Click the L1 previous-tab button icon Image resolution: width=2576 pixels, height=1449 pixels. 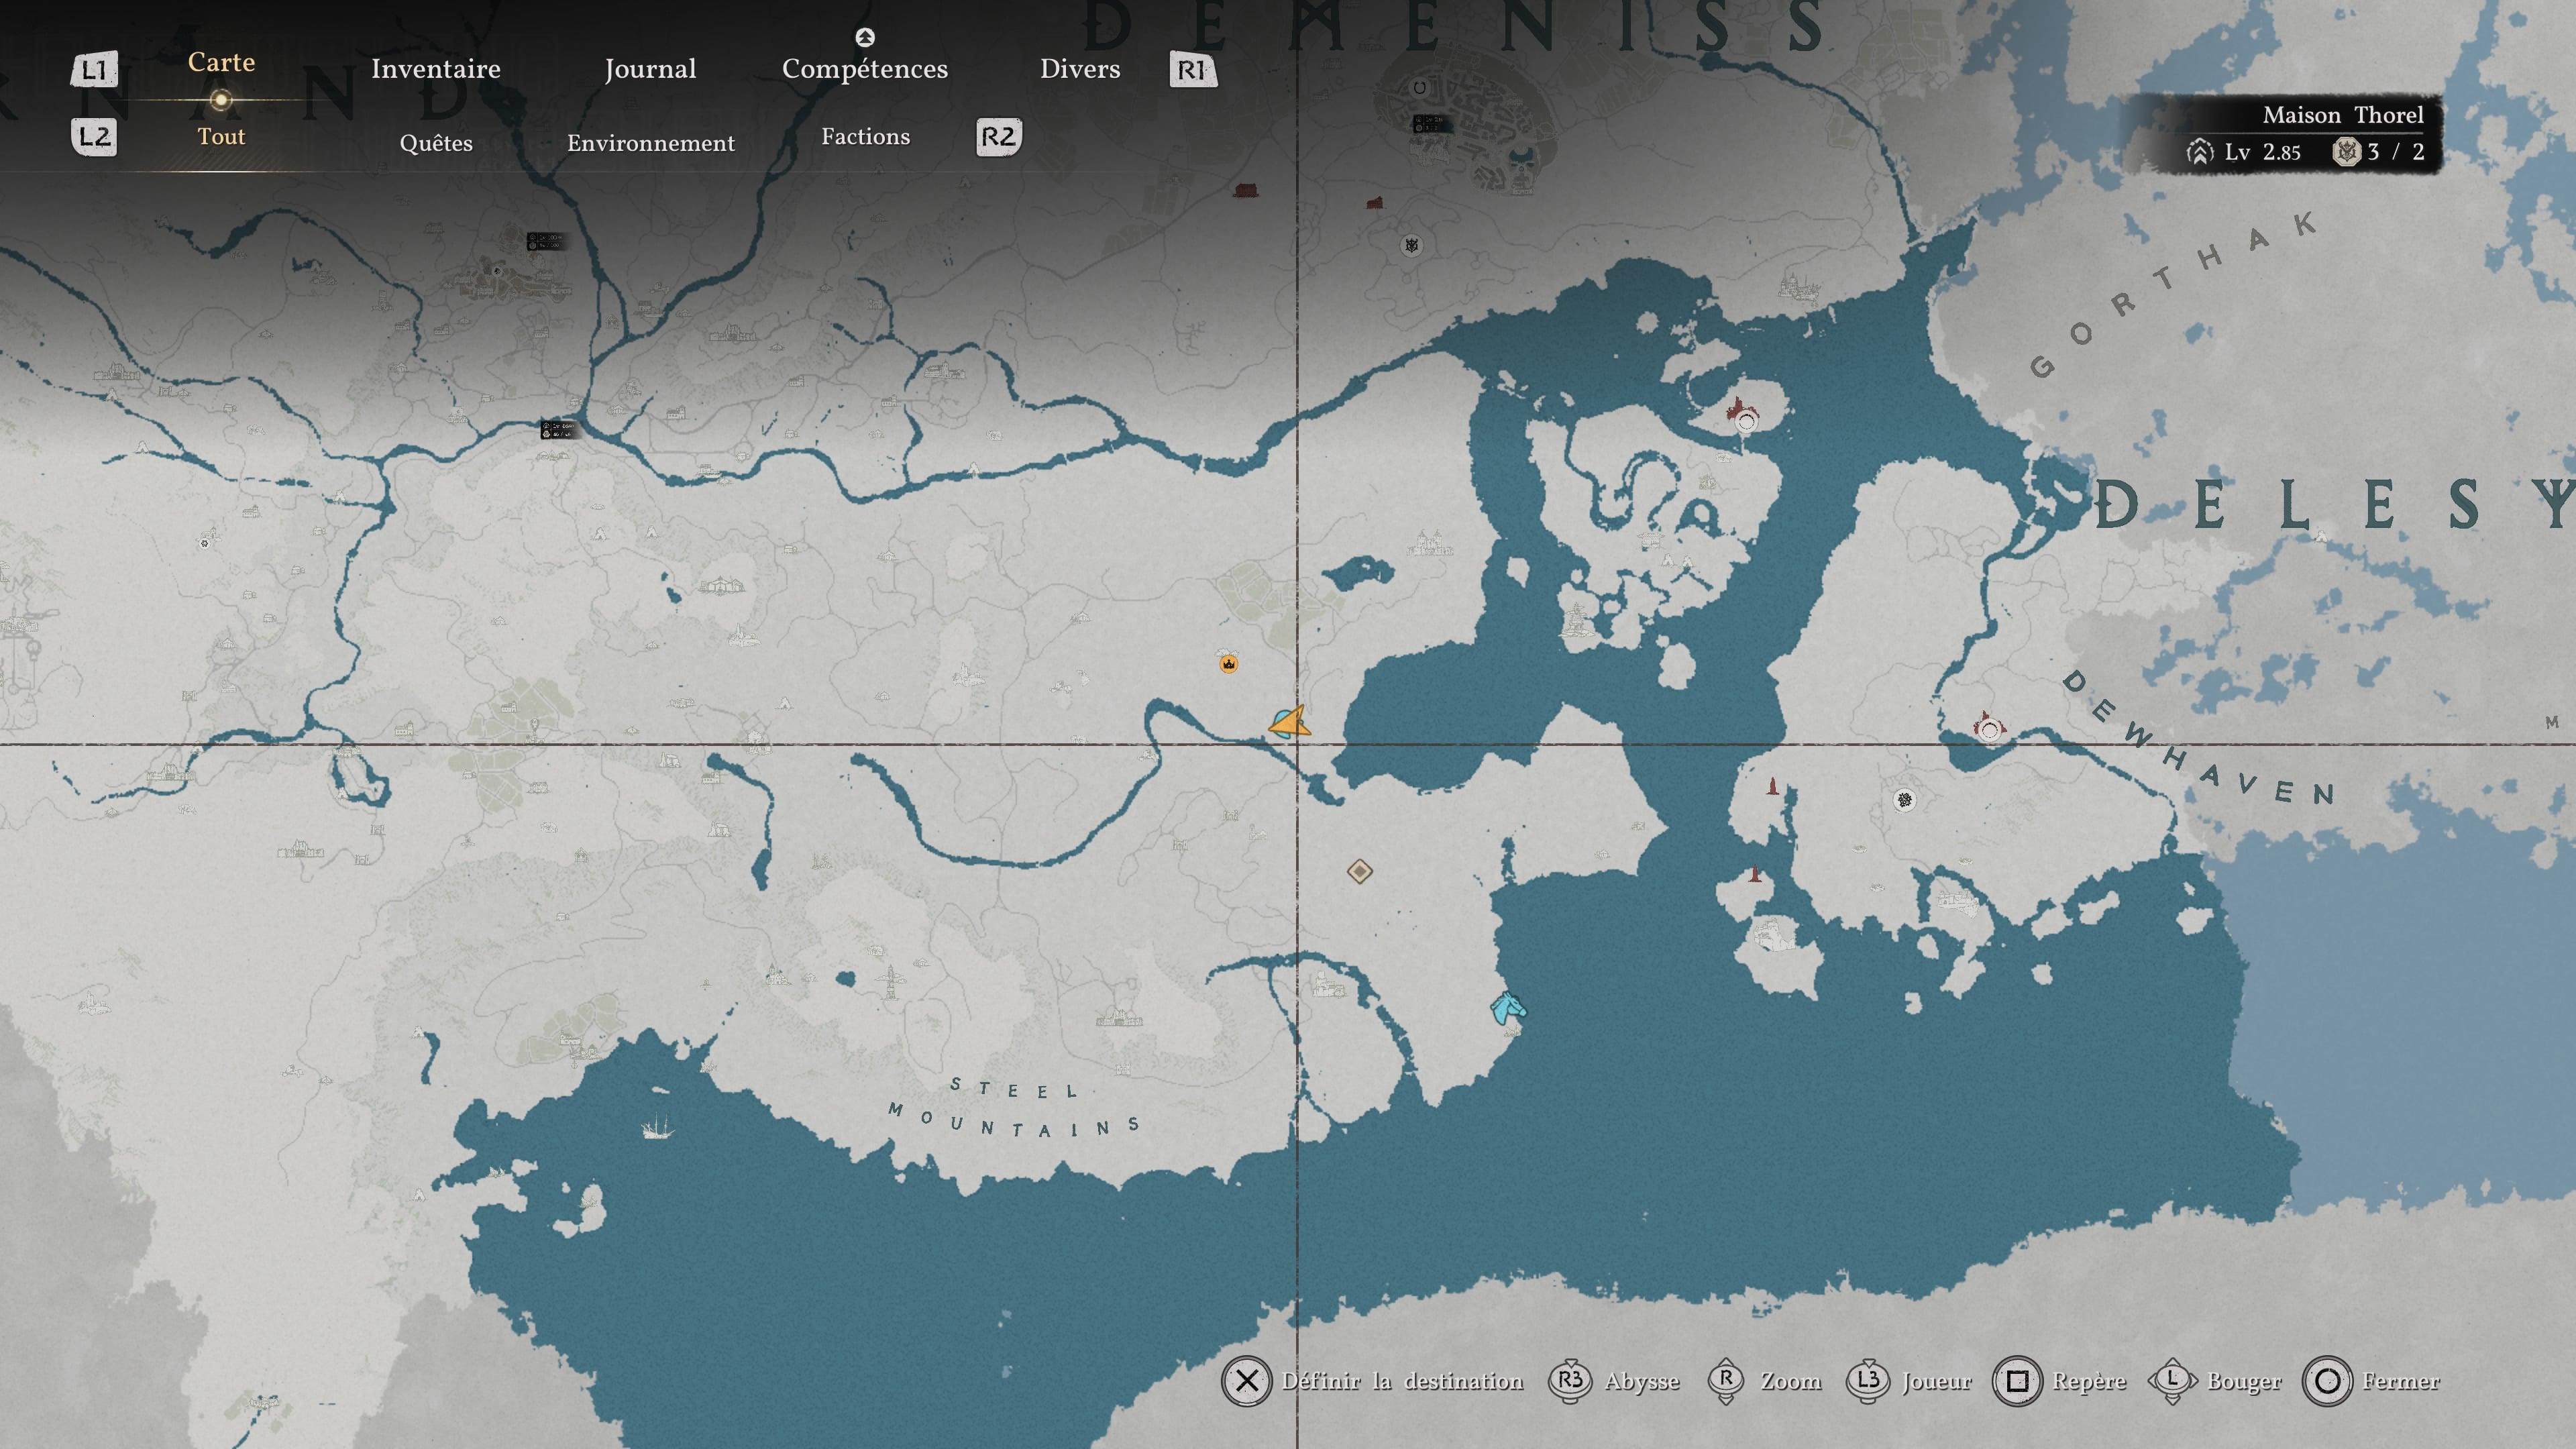pyautogui.click(x=94, y=70)
